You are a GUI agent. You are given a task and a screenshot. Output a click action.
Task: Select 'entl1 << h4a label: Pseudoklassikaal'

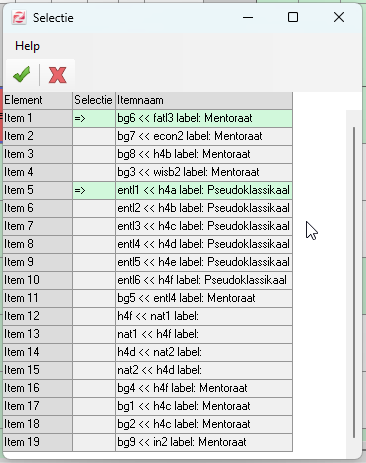pos(204,190)
